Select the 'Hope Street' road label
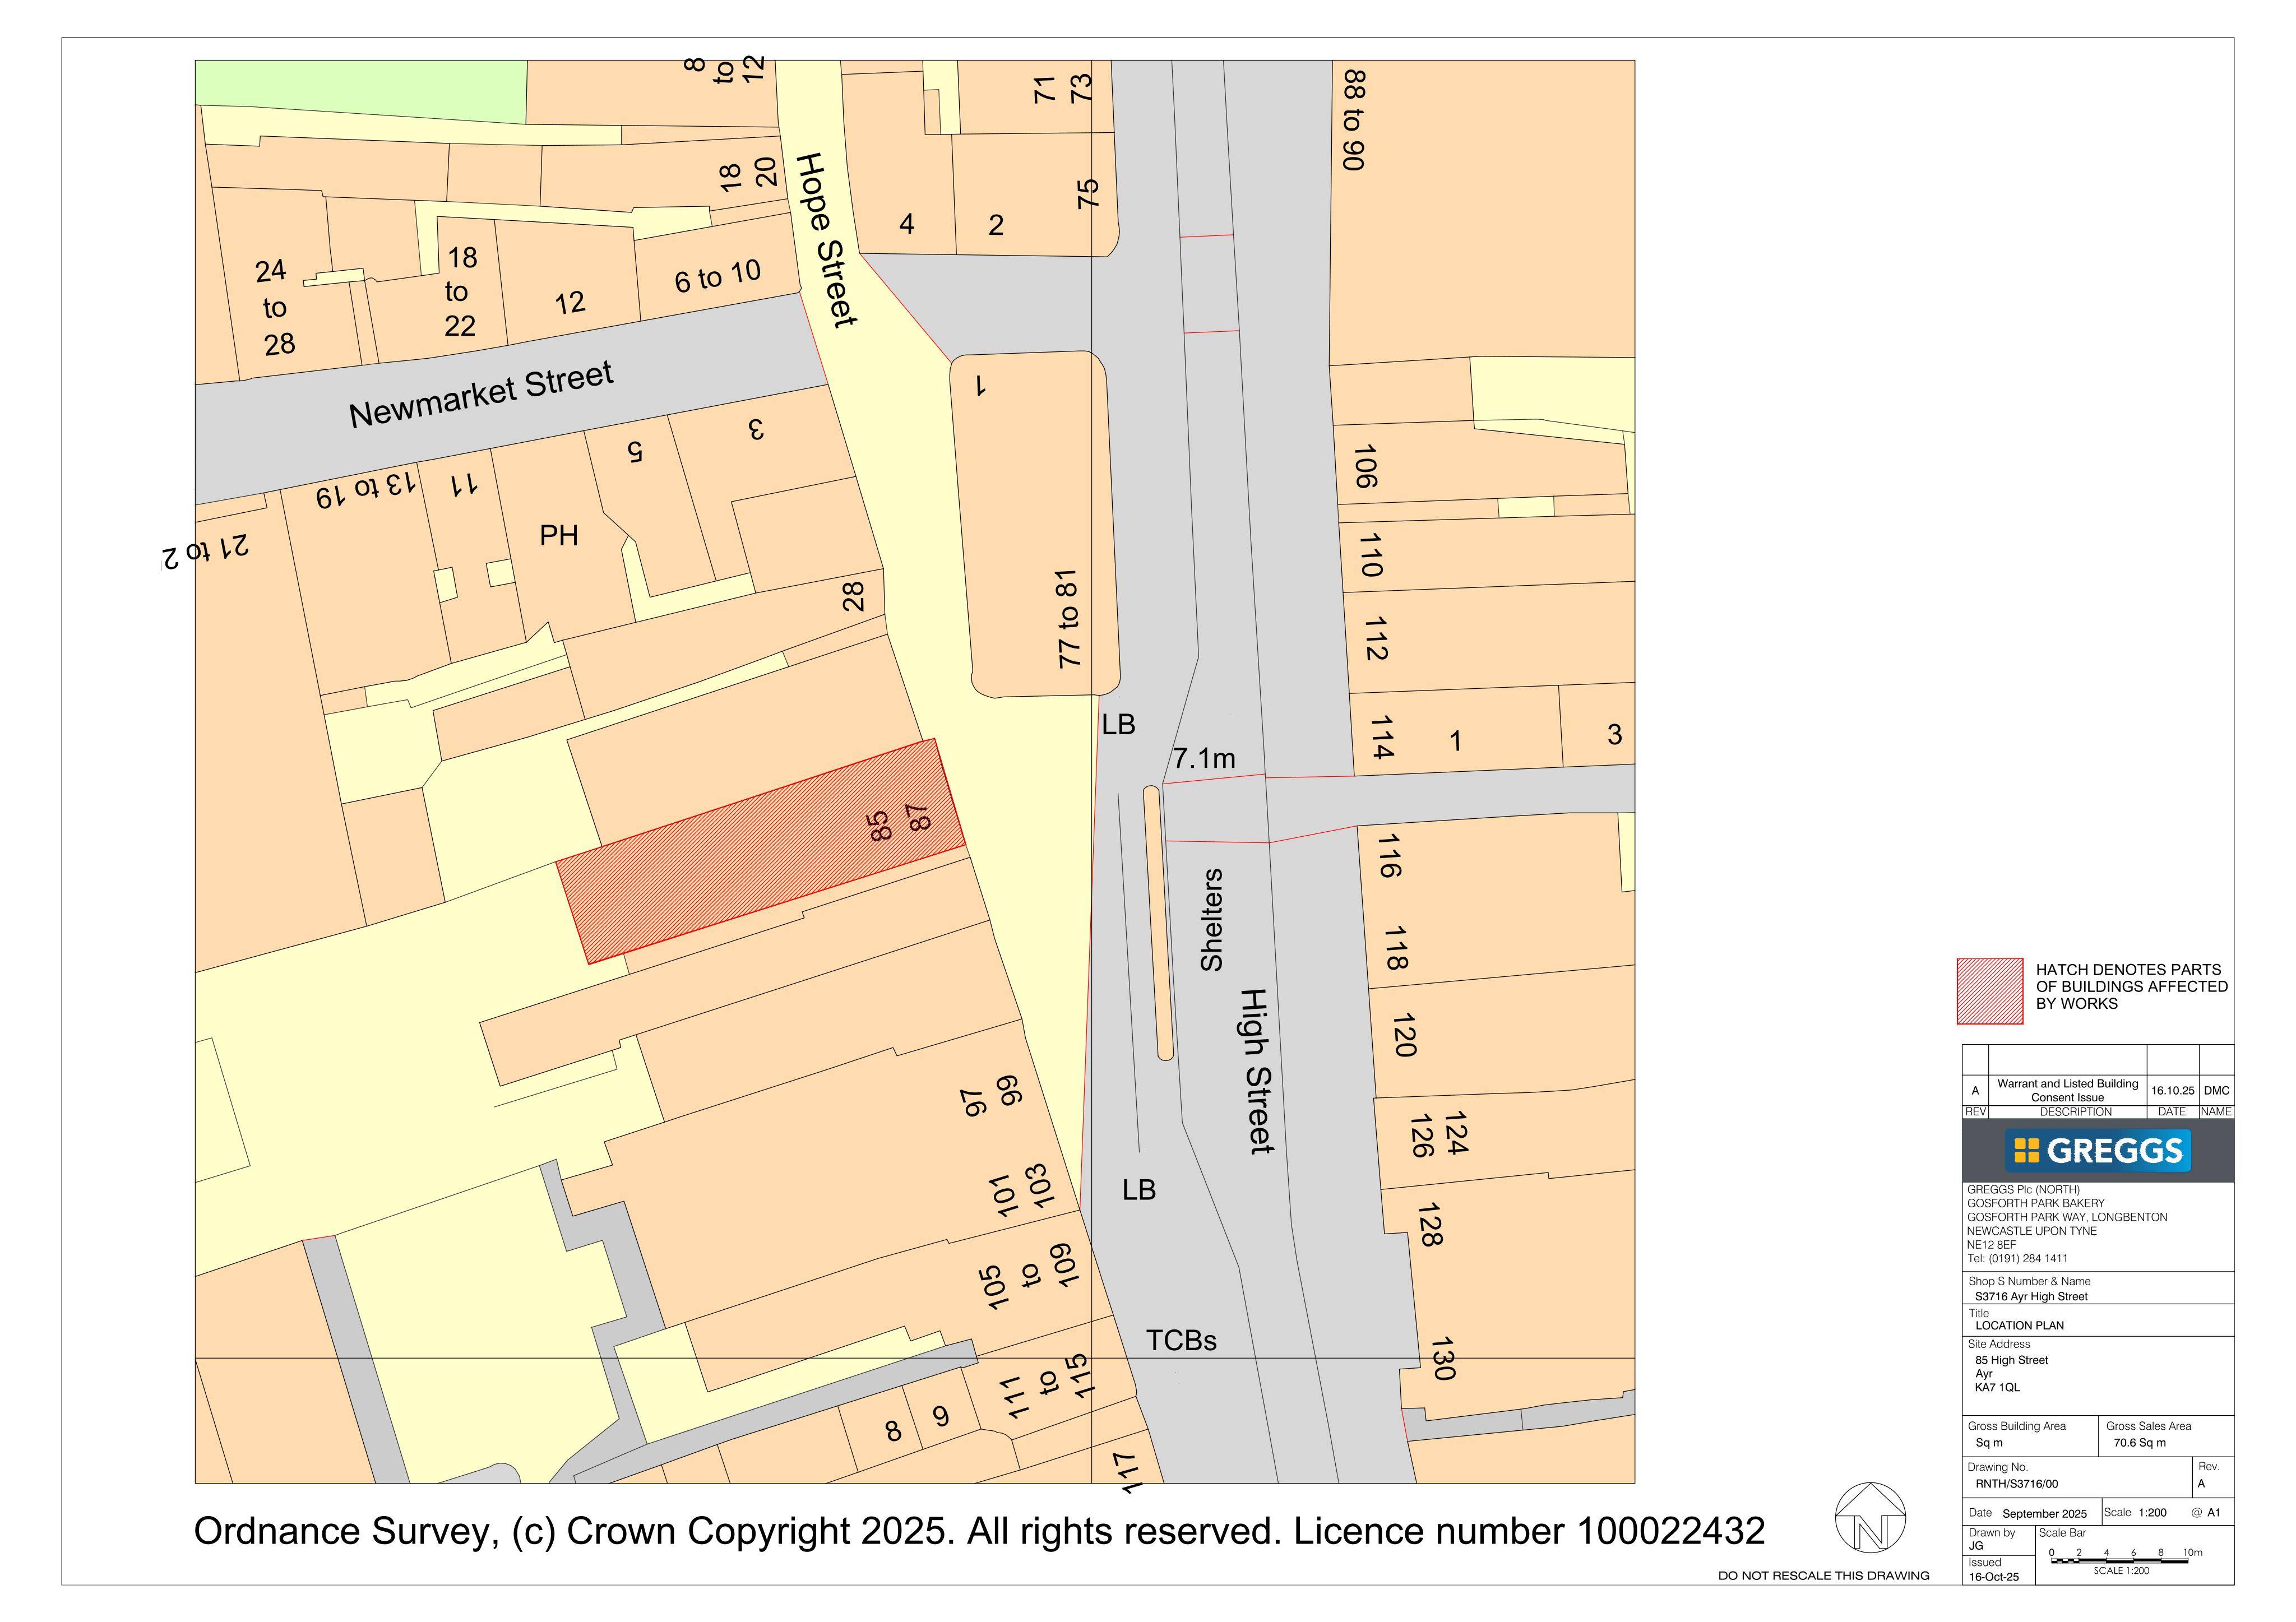The height and width of the screenshot is (1622, 2296). tap(827, 240)
